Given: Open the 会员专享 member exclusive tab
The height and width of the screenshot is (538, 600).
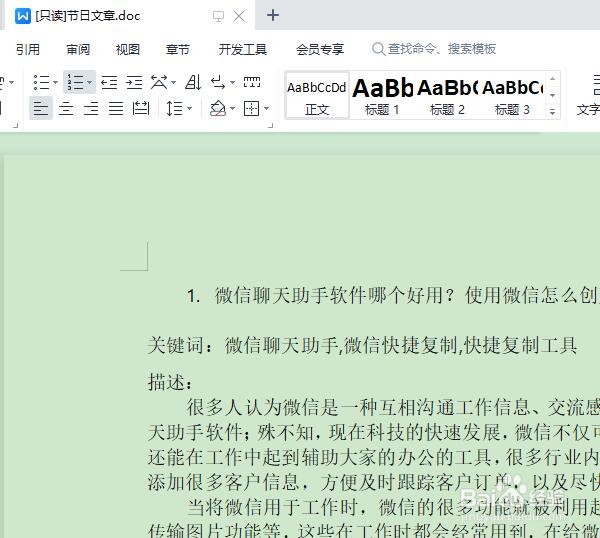Looking at the screenshot, I should (x=320, y=49).
